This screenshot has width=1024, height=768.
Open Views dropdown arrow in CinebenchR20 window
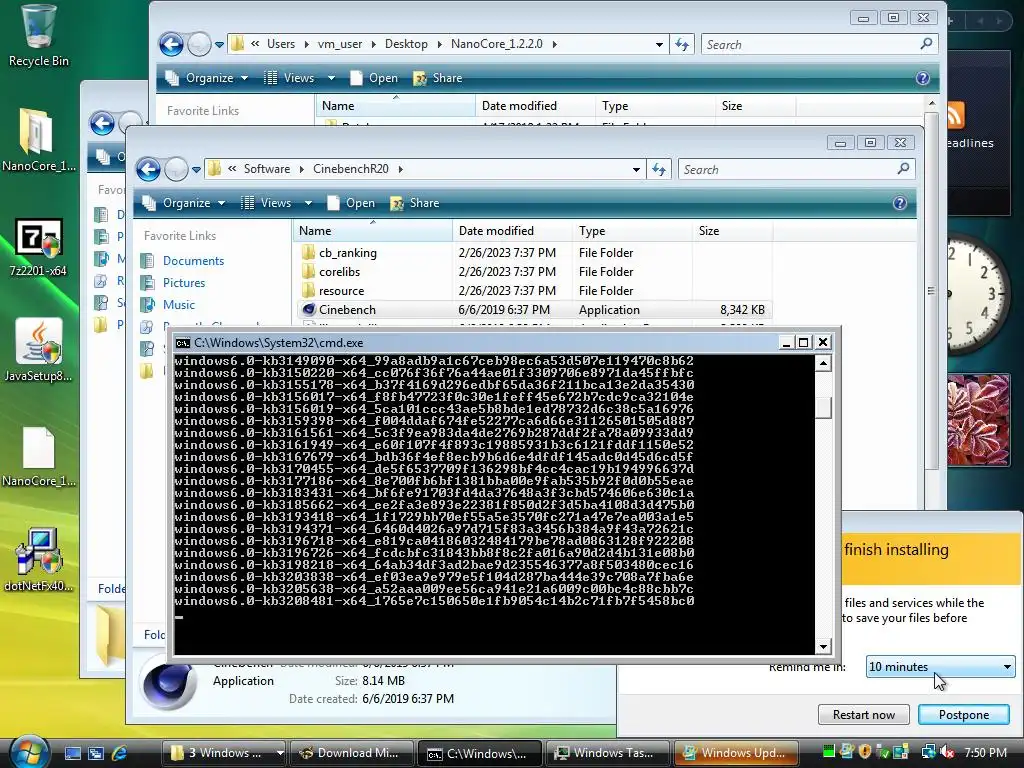click(x=308, y=203)
